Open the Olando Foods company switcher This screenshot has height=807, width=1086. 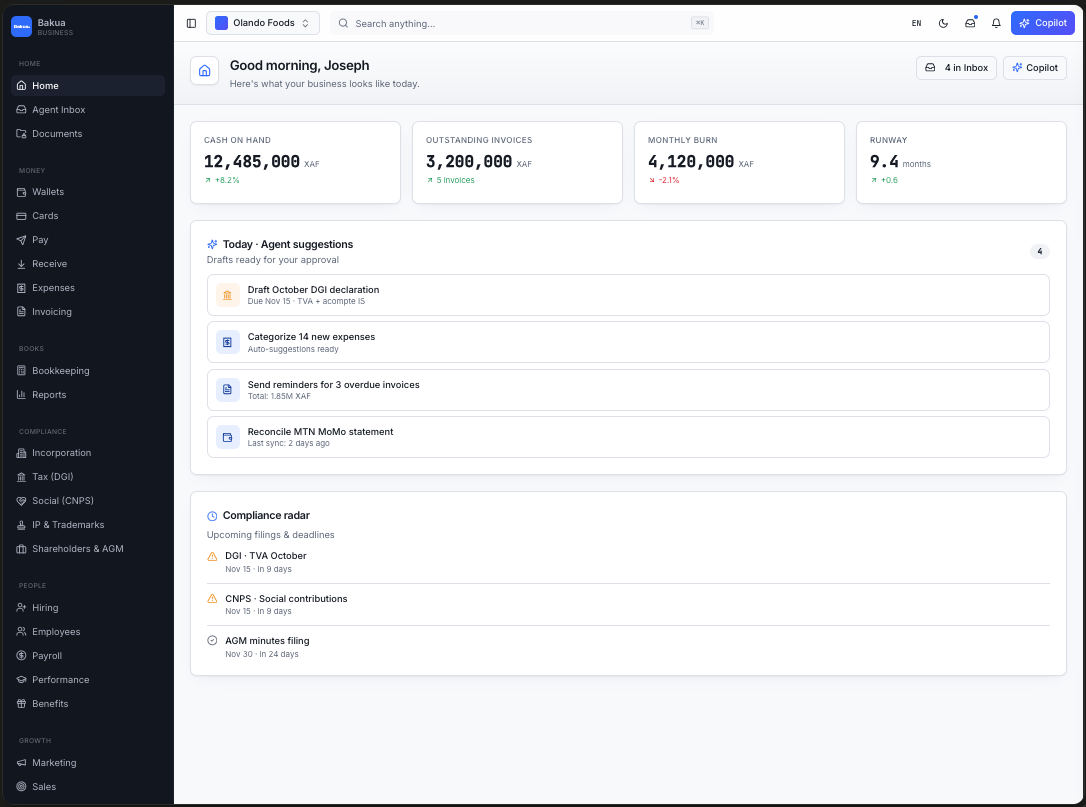[262, 24]
